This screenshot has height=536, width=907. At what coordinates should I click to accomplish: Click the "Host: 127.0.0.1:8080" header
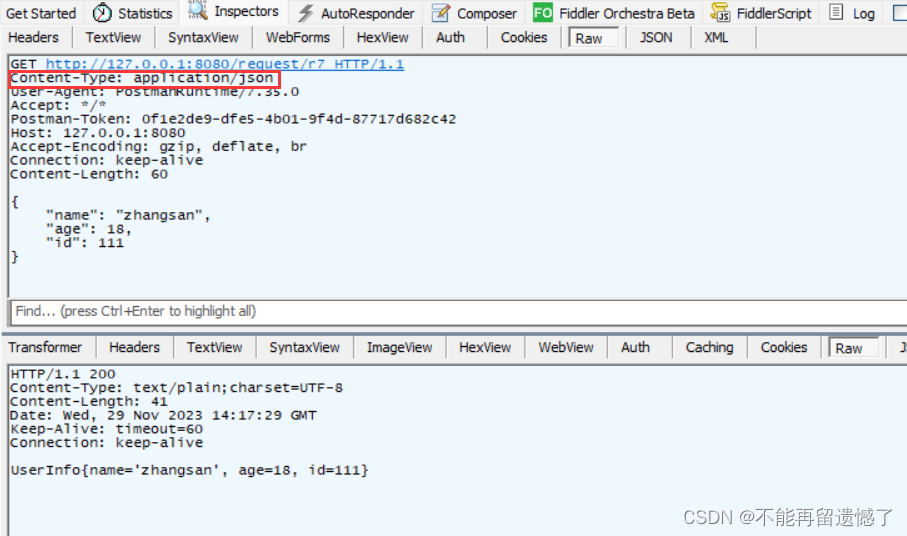pos(98,133)
